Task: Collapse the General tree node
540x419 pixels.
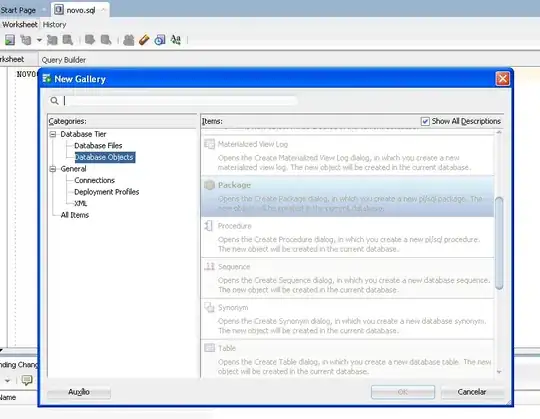Action: click(x=53, y=169)
